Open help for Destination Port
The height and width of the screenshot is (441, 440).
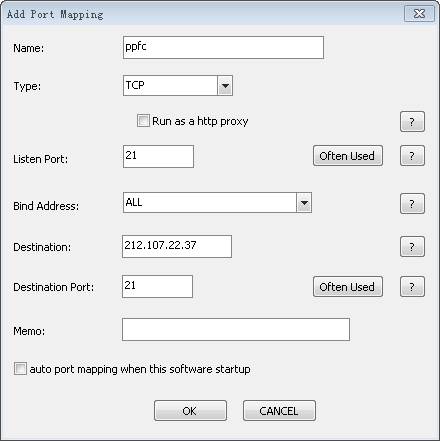coord(412,287)
